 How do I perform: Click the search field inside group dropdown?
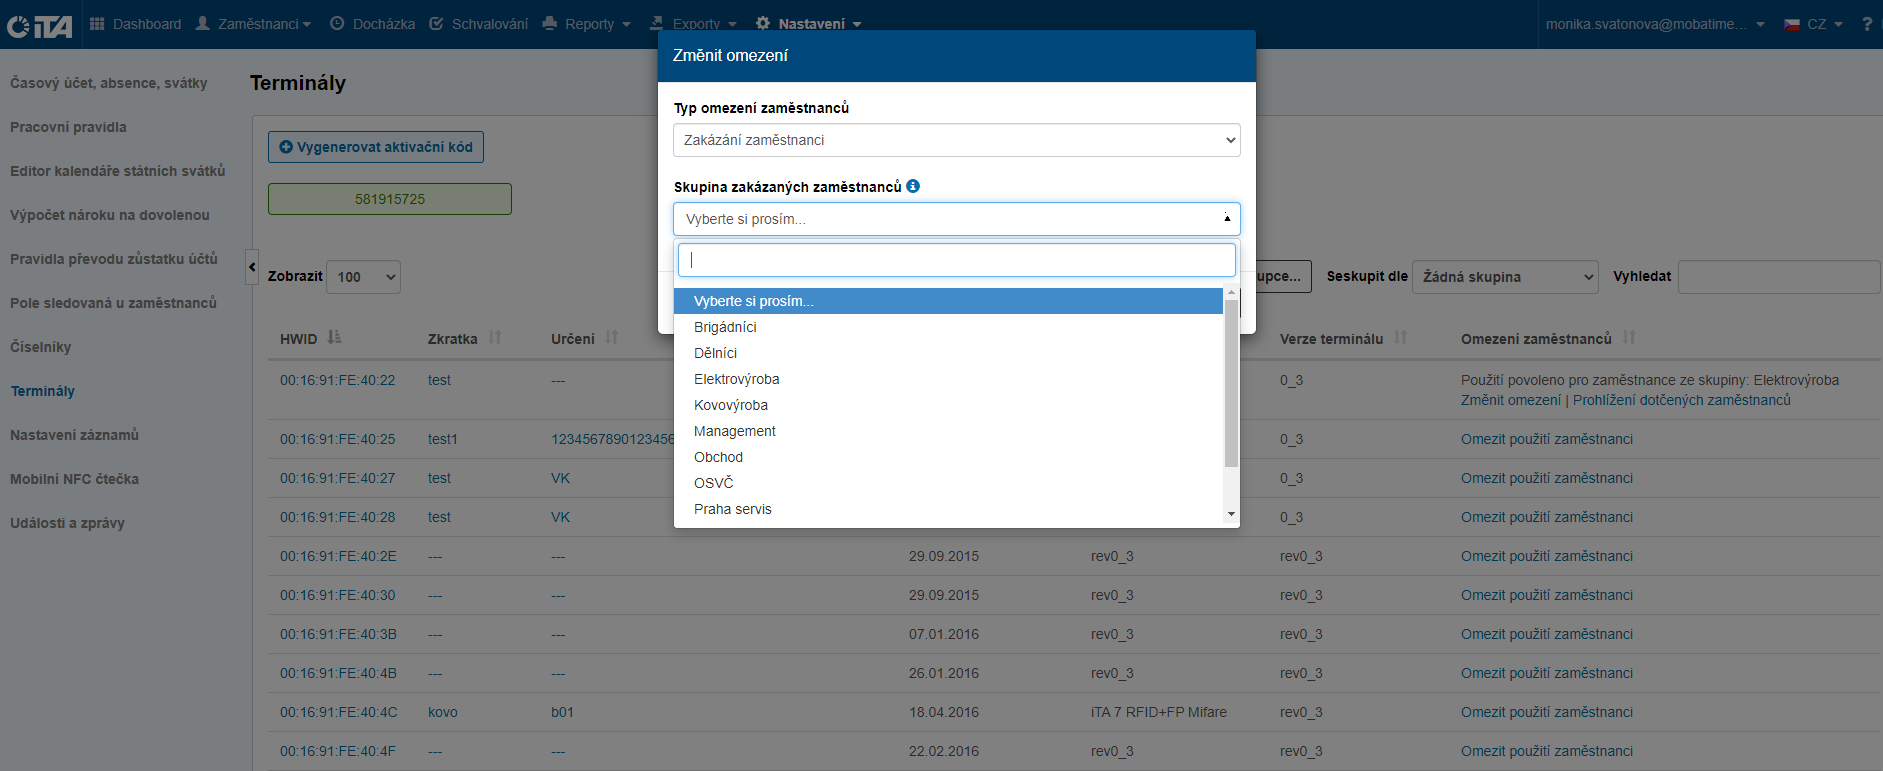pyautogui.click(x=956, y=260)
